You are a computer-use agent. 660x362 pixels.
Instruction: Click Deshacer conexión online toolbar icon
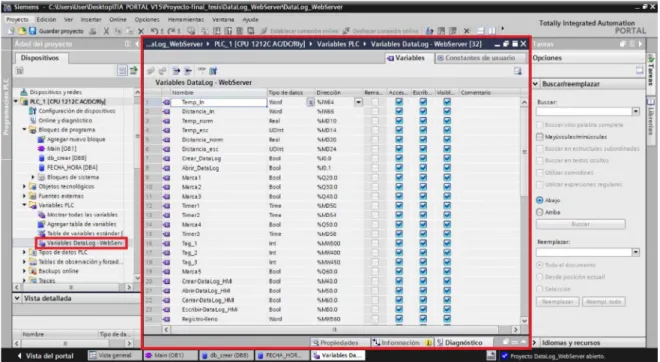pos(346,31)
